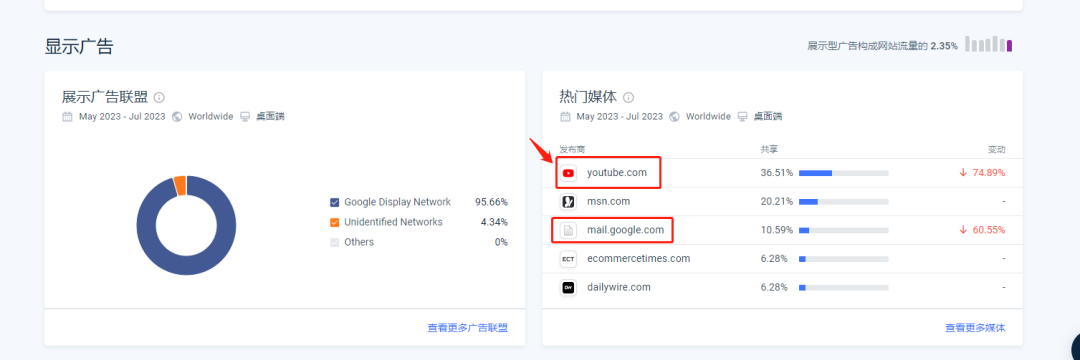Click the Others 0% legend value
This screenshot has height=360, width=1080.
[501, 242]
